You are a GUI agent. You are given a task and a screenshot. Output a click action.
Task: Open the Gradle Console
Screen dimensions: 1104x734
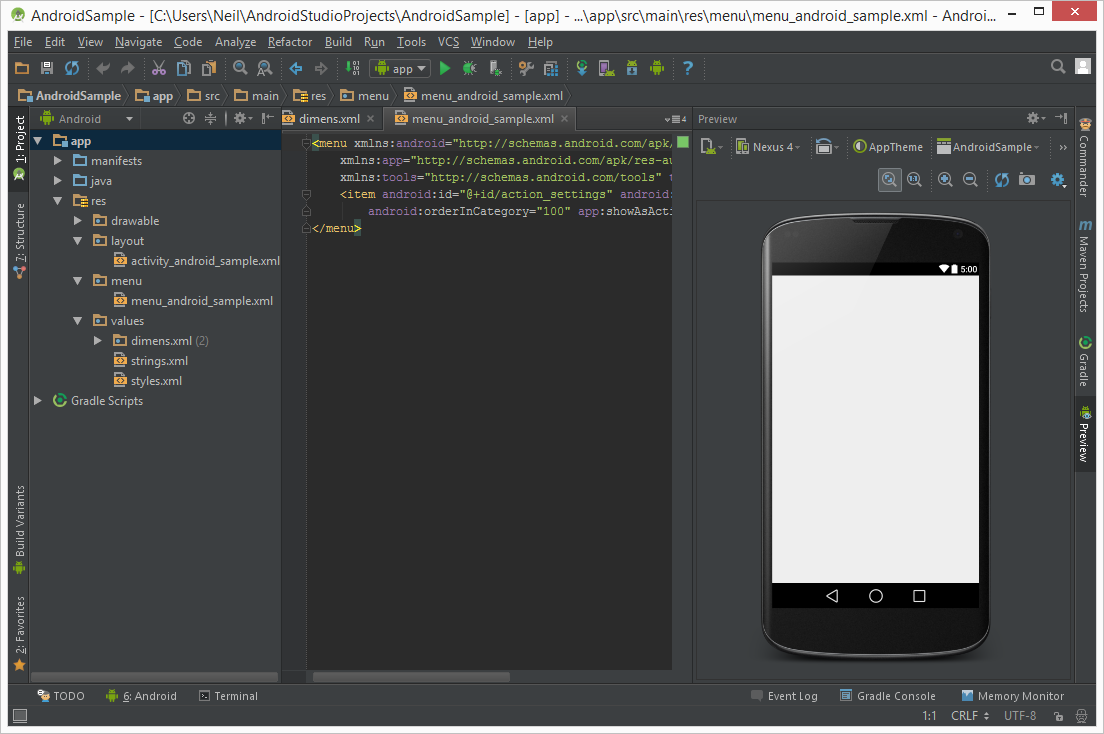pyautogui.click(x=895, y=695)
